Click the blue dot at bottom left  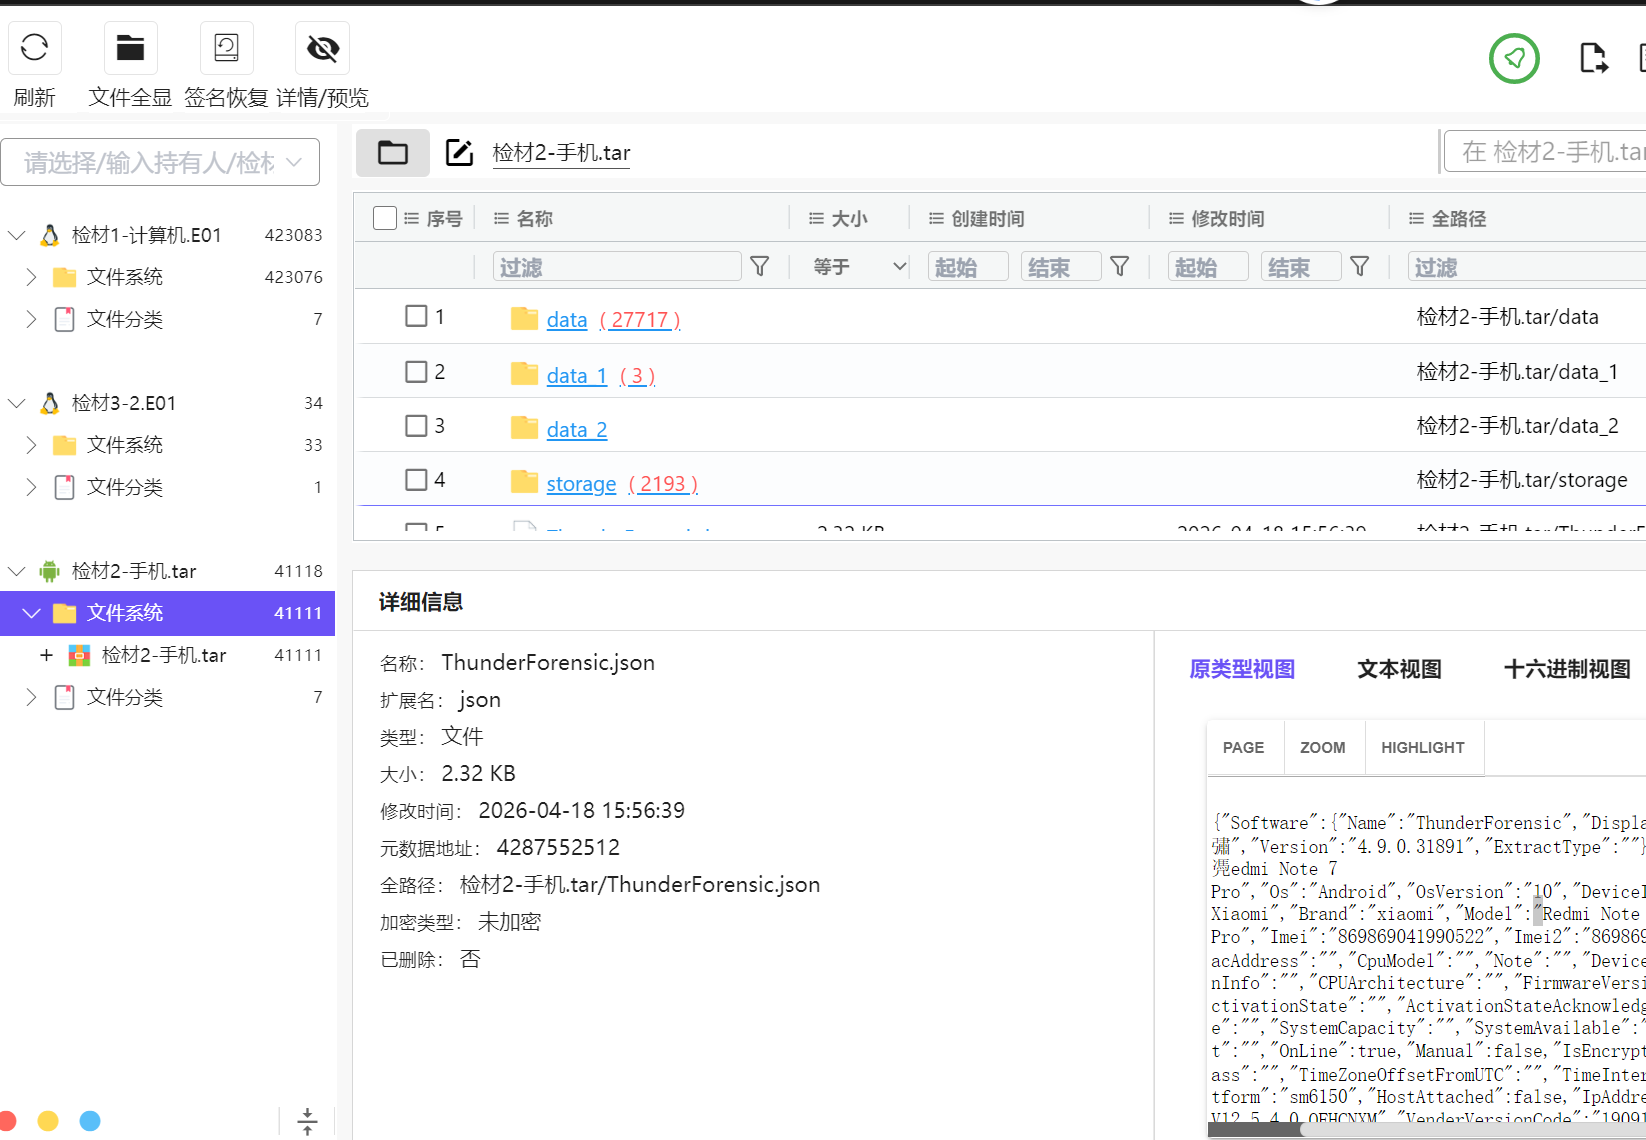point(90,1121)
